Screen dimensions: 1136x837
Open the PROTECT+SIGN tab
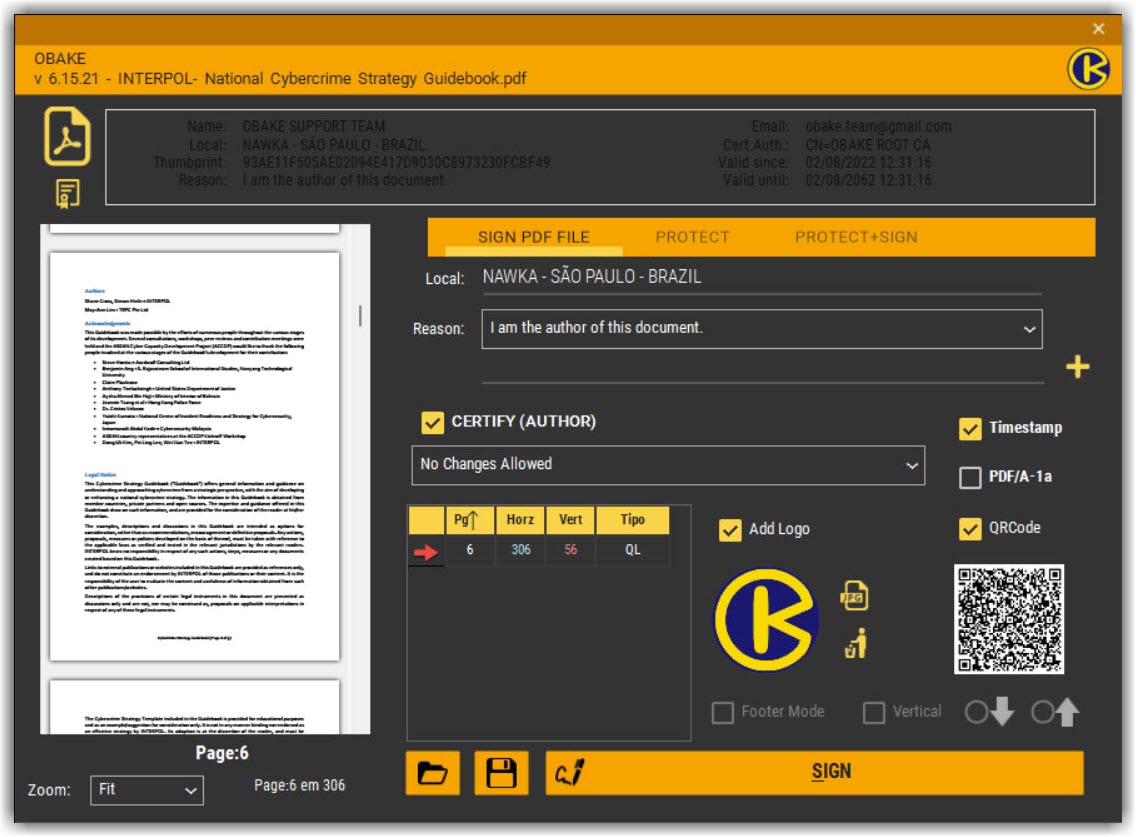pos(856,237)
